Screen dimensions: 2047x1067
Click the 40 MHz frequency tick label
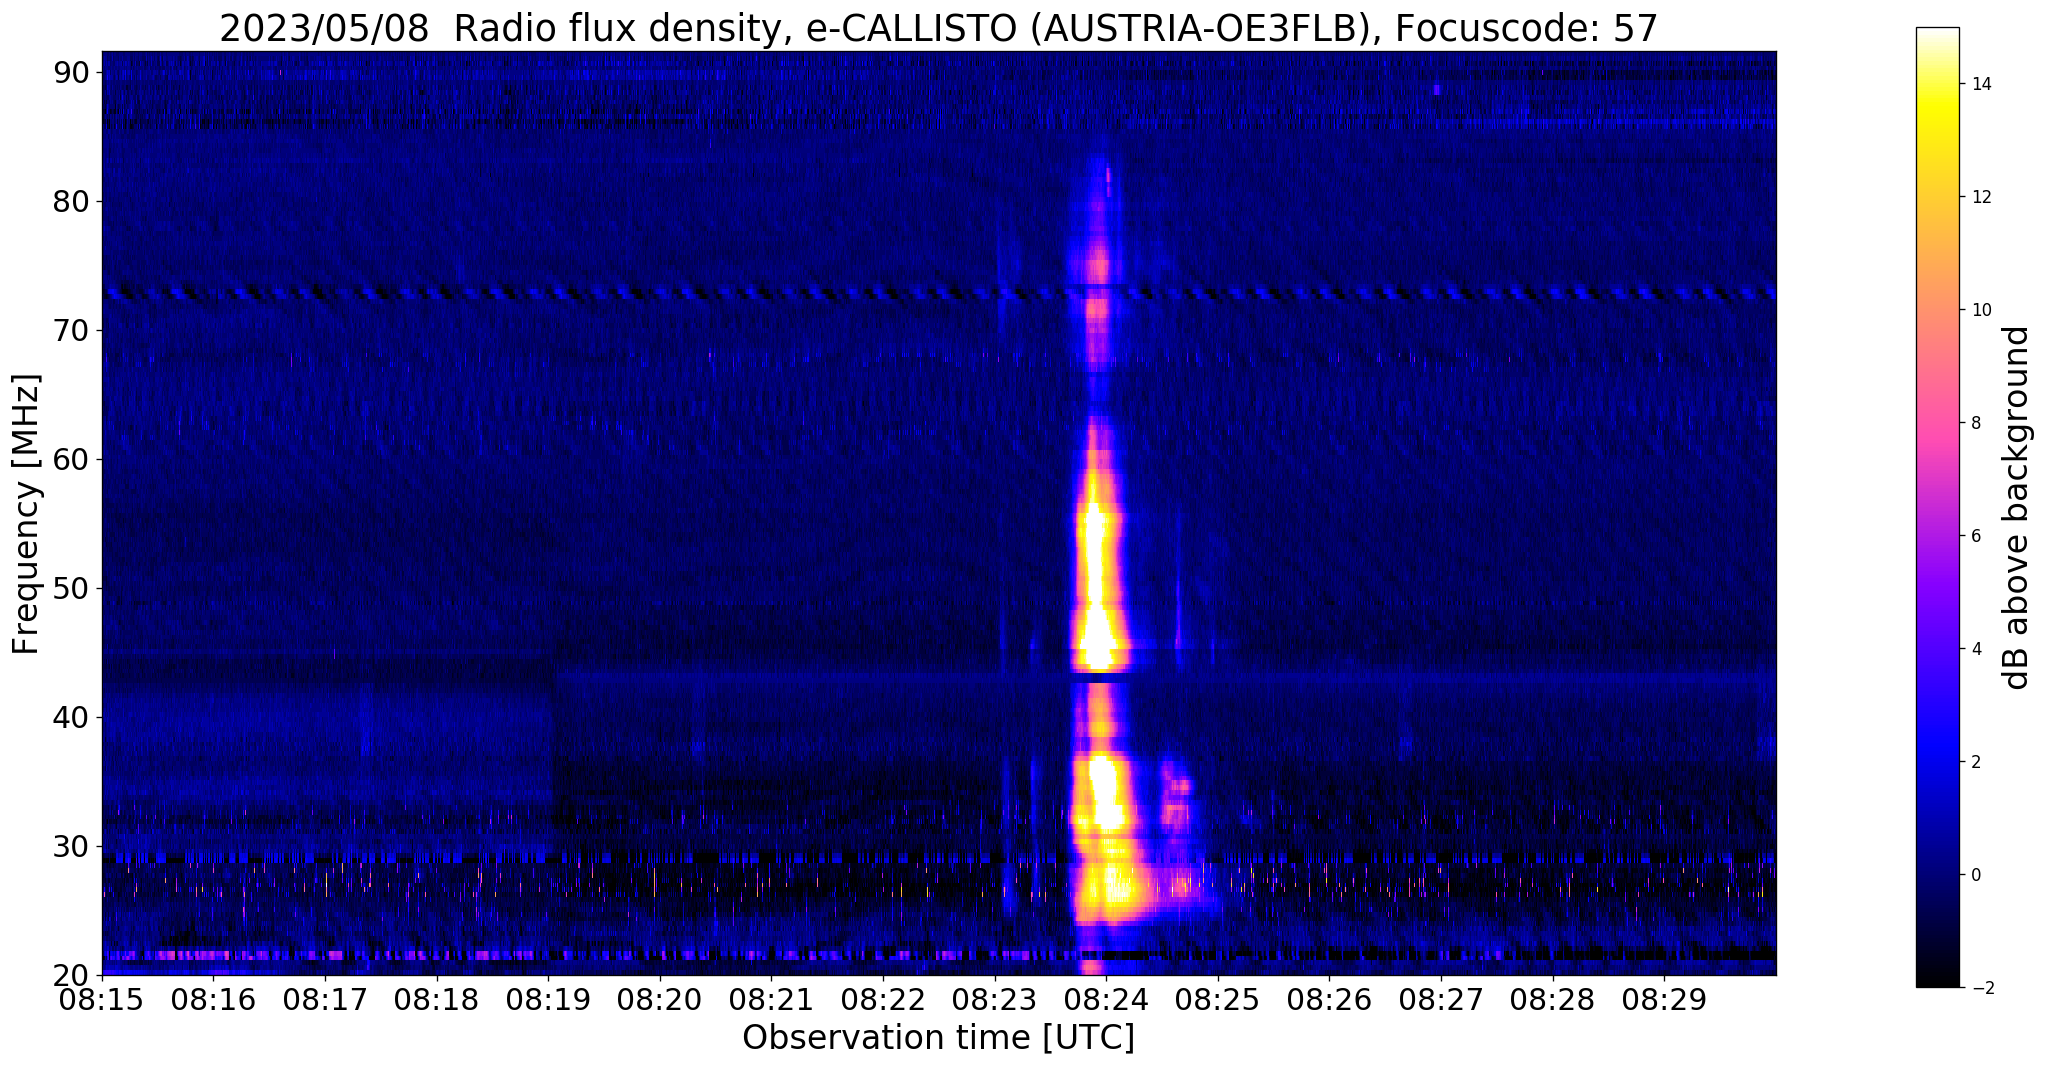(71, 718)
